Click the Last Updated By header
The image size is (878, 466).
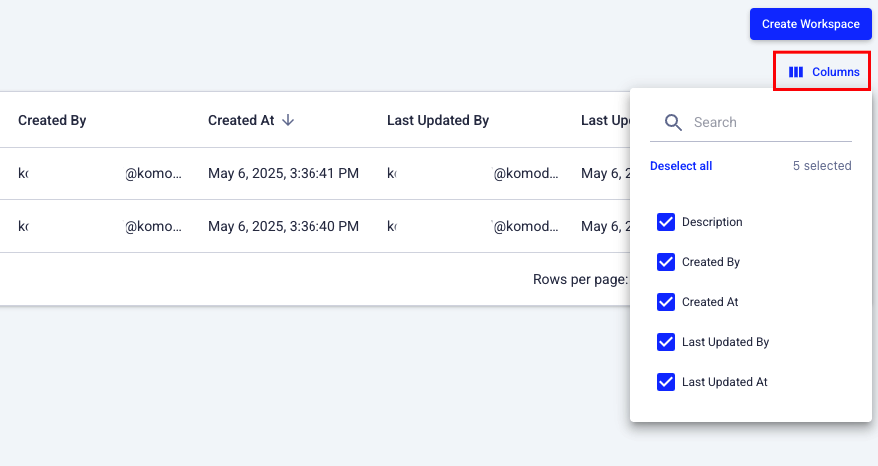click(x=438, y=120)
